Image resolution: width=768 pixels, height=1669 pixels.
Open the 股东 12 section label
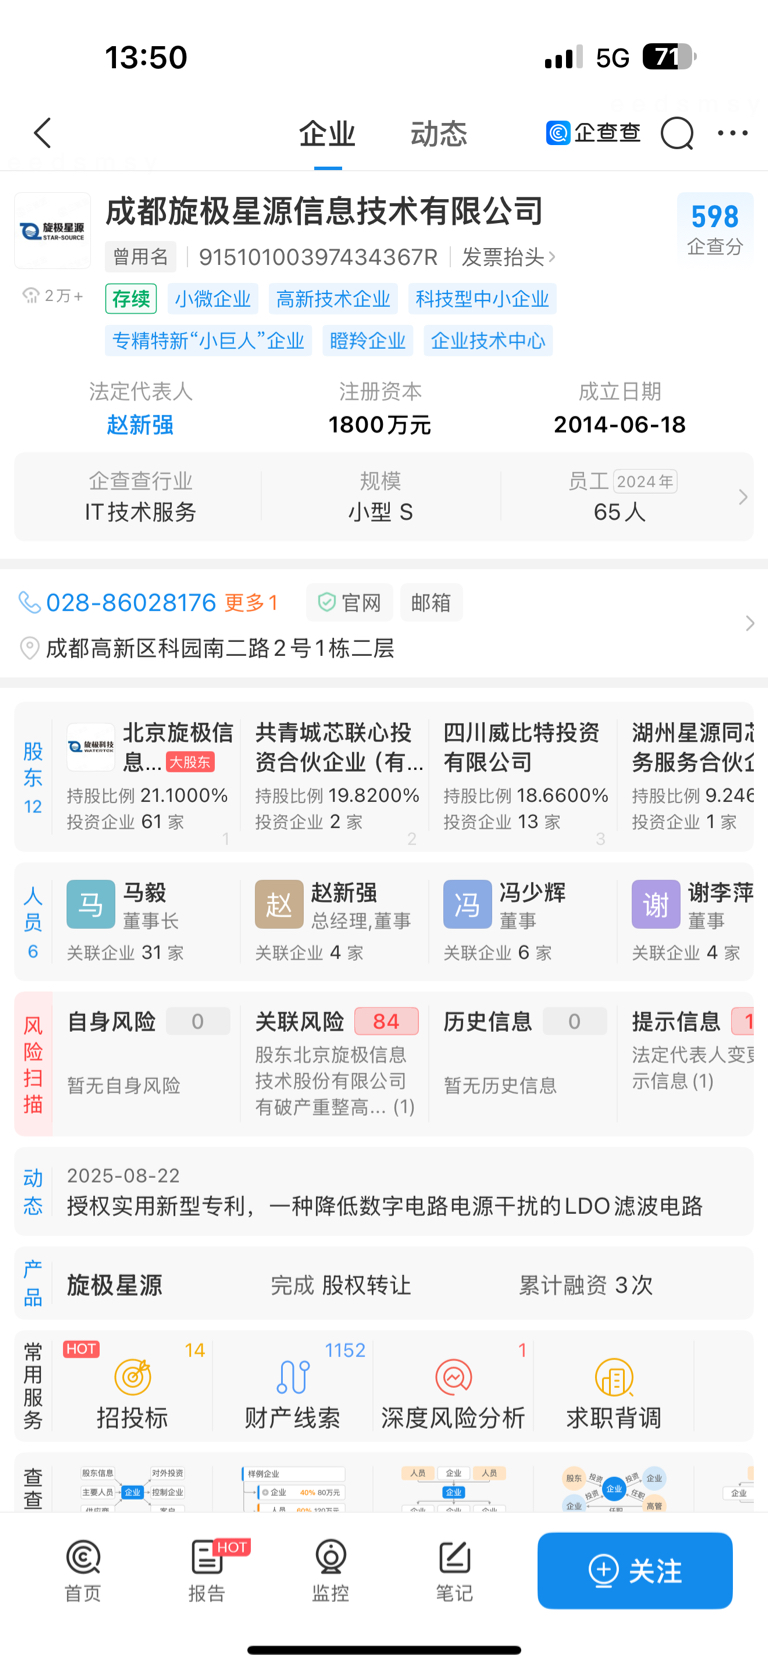coord(33,778)
